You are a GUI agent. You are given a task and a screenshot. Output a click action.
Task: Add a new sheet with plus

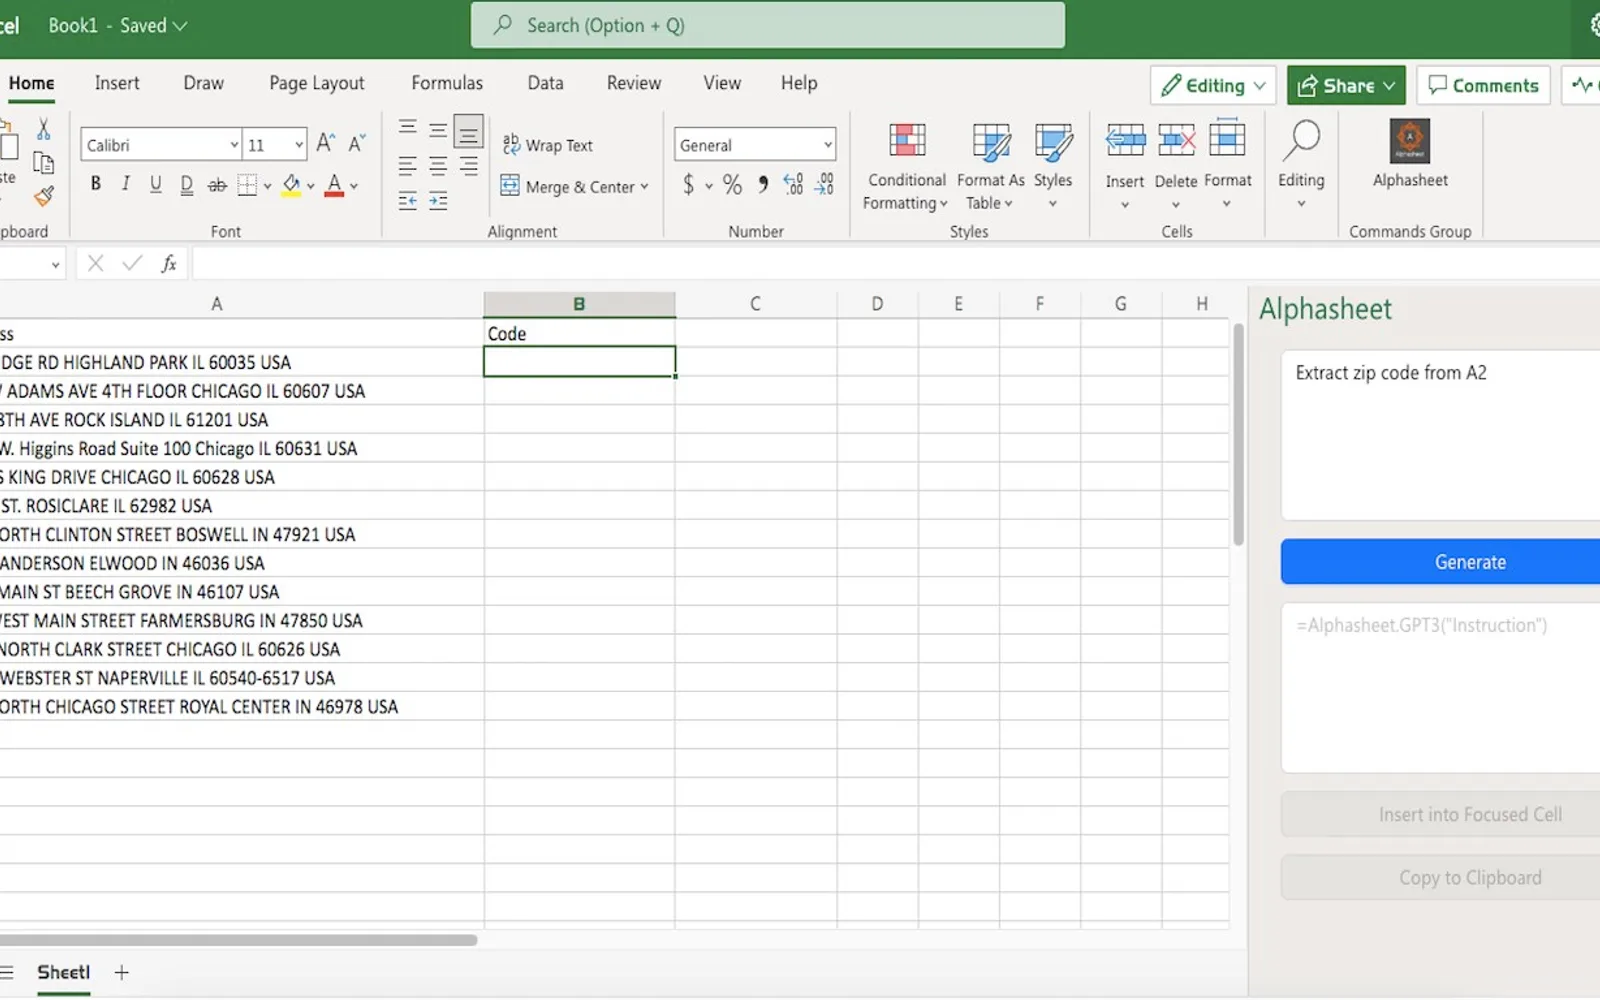coord(122,972)
